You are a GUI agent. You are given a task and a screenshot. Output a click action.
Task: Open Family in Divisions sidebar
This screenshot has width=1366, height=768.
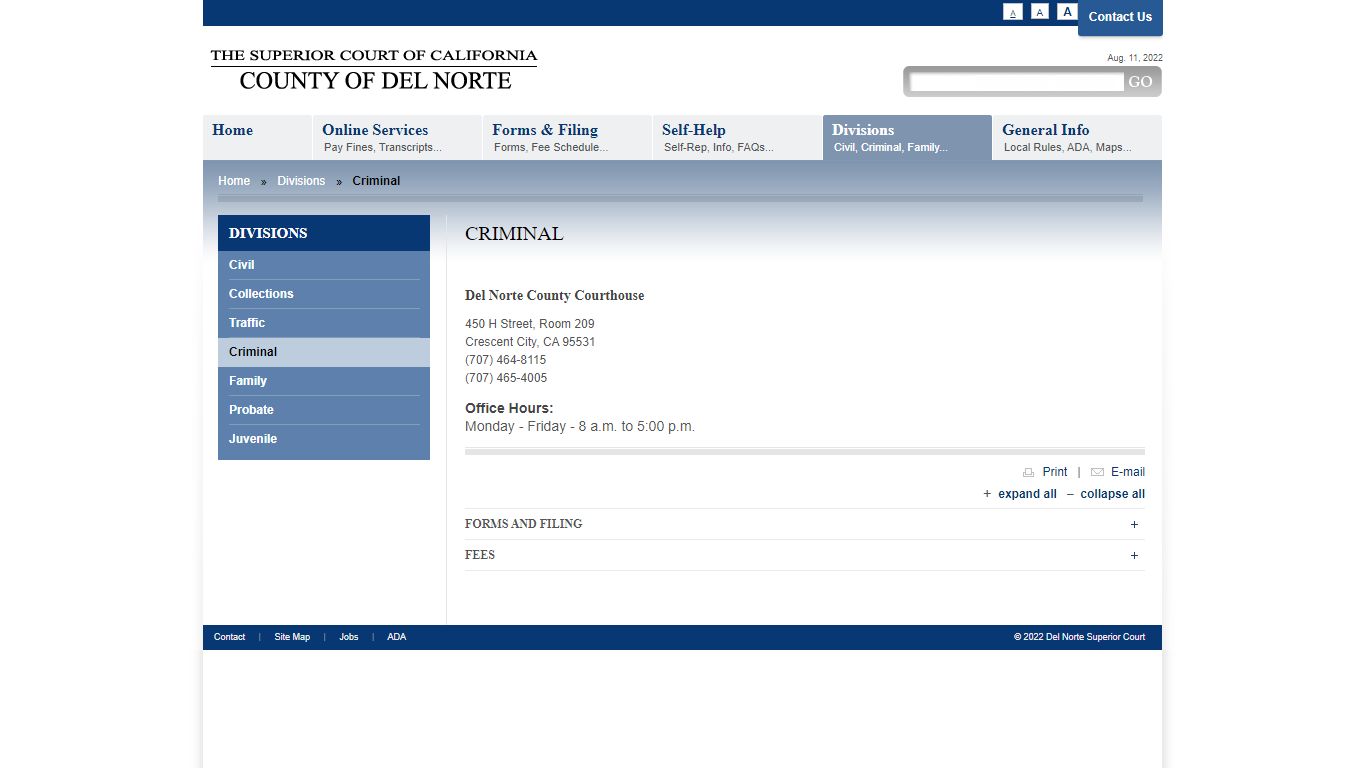[324, 381]
